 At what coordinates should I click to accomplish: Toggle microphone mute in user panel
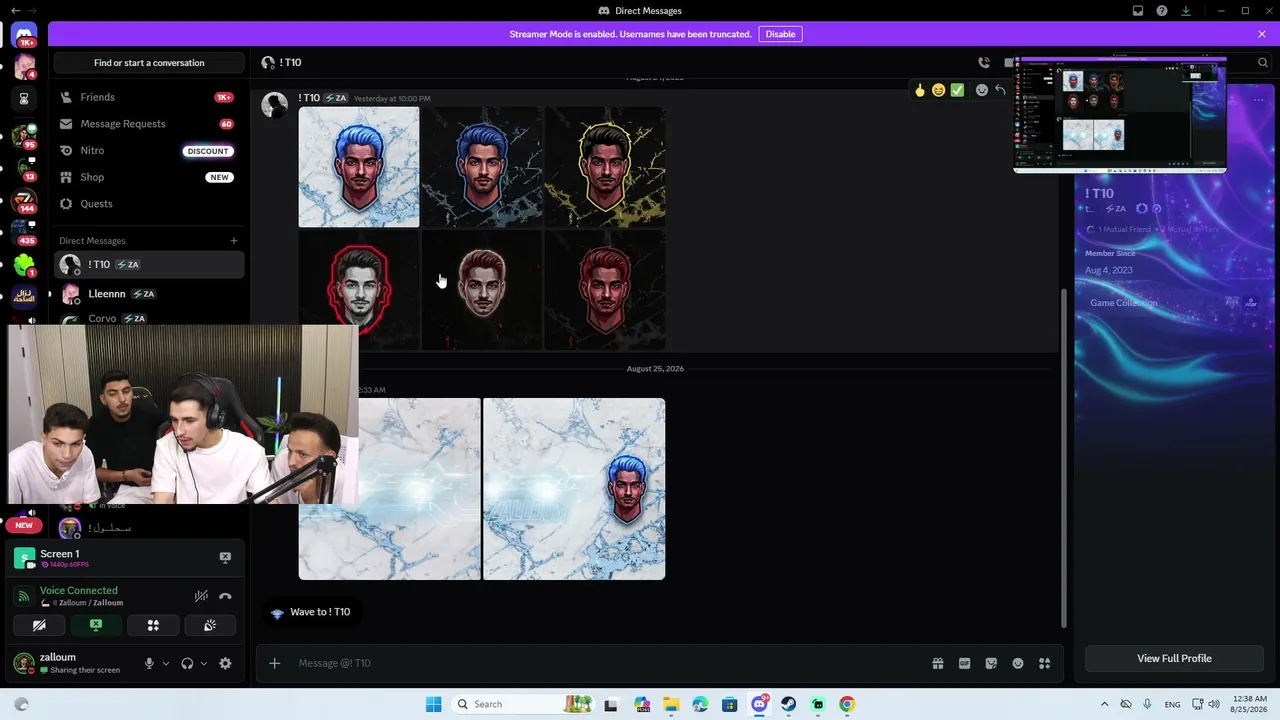point(149,663)
